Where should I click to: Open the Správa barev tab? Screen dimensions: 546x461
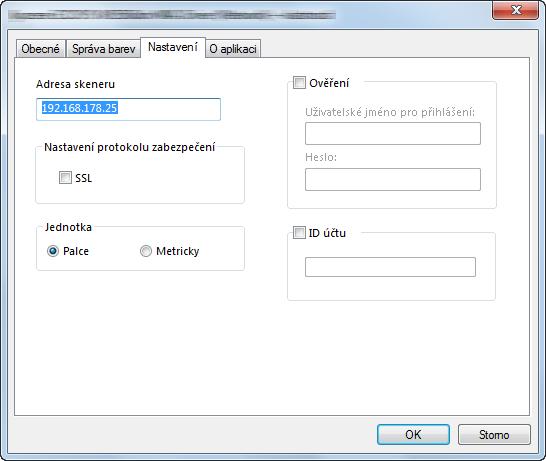click(103, 49)
